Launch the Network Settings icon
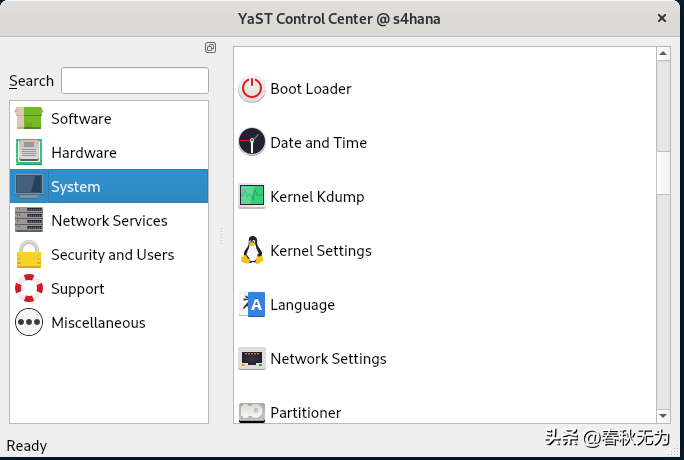This screenshot has height=460, width=684. (252, 359)
